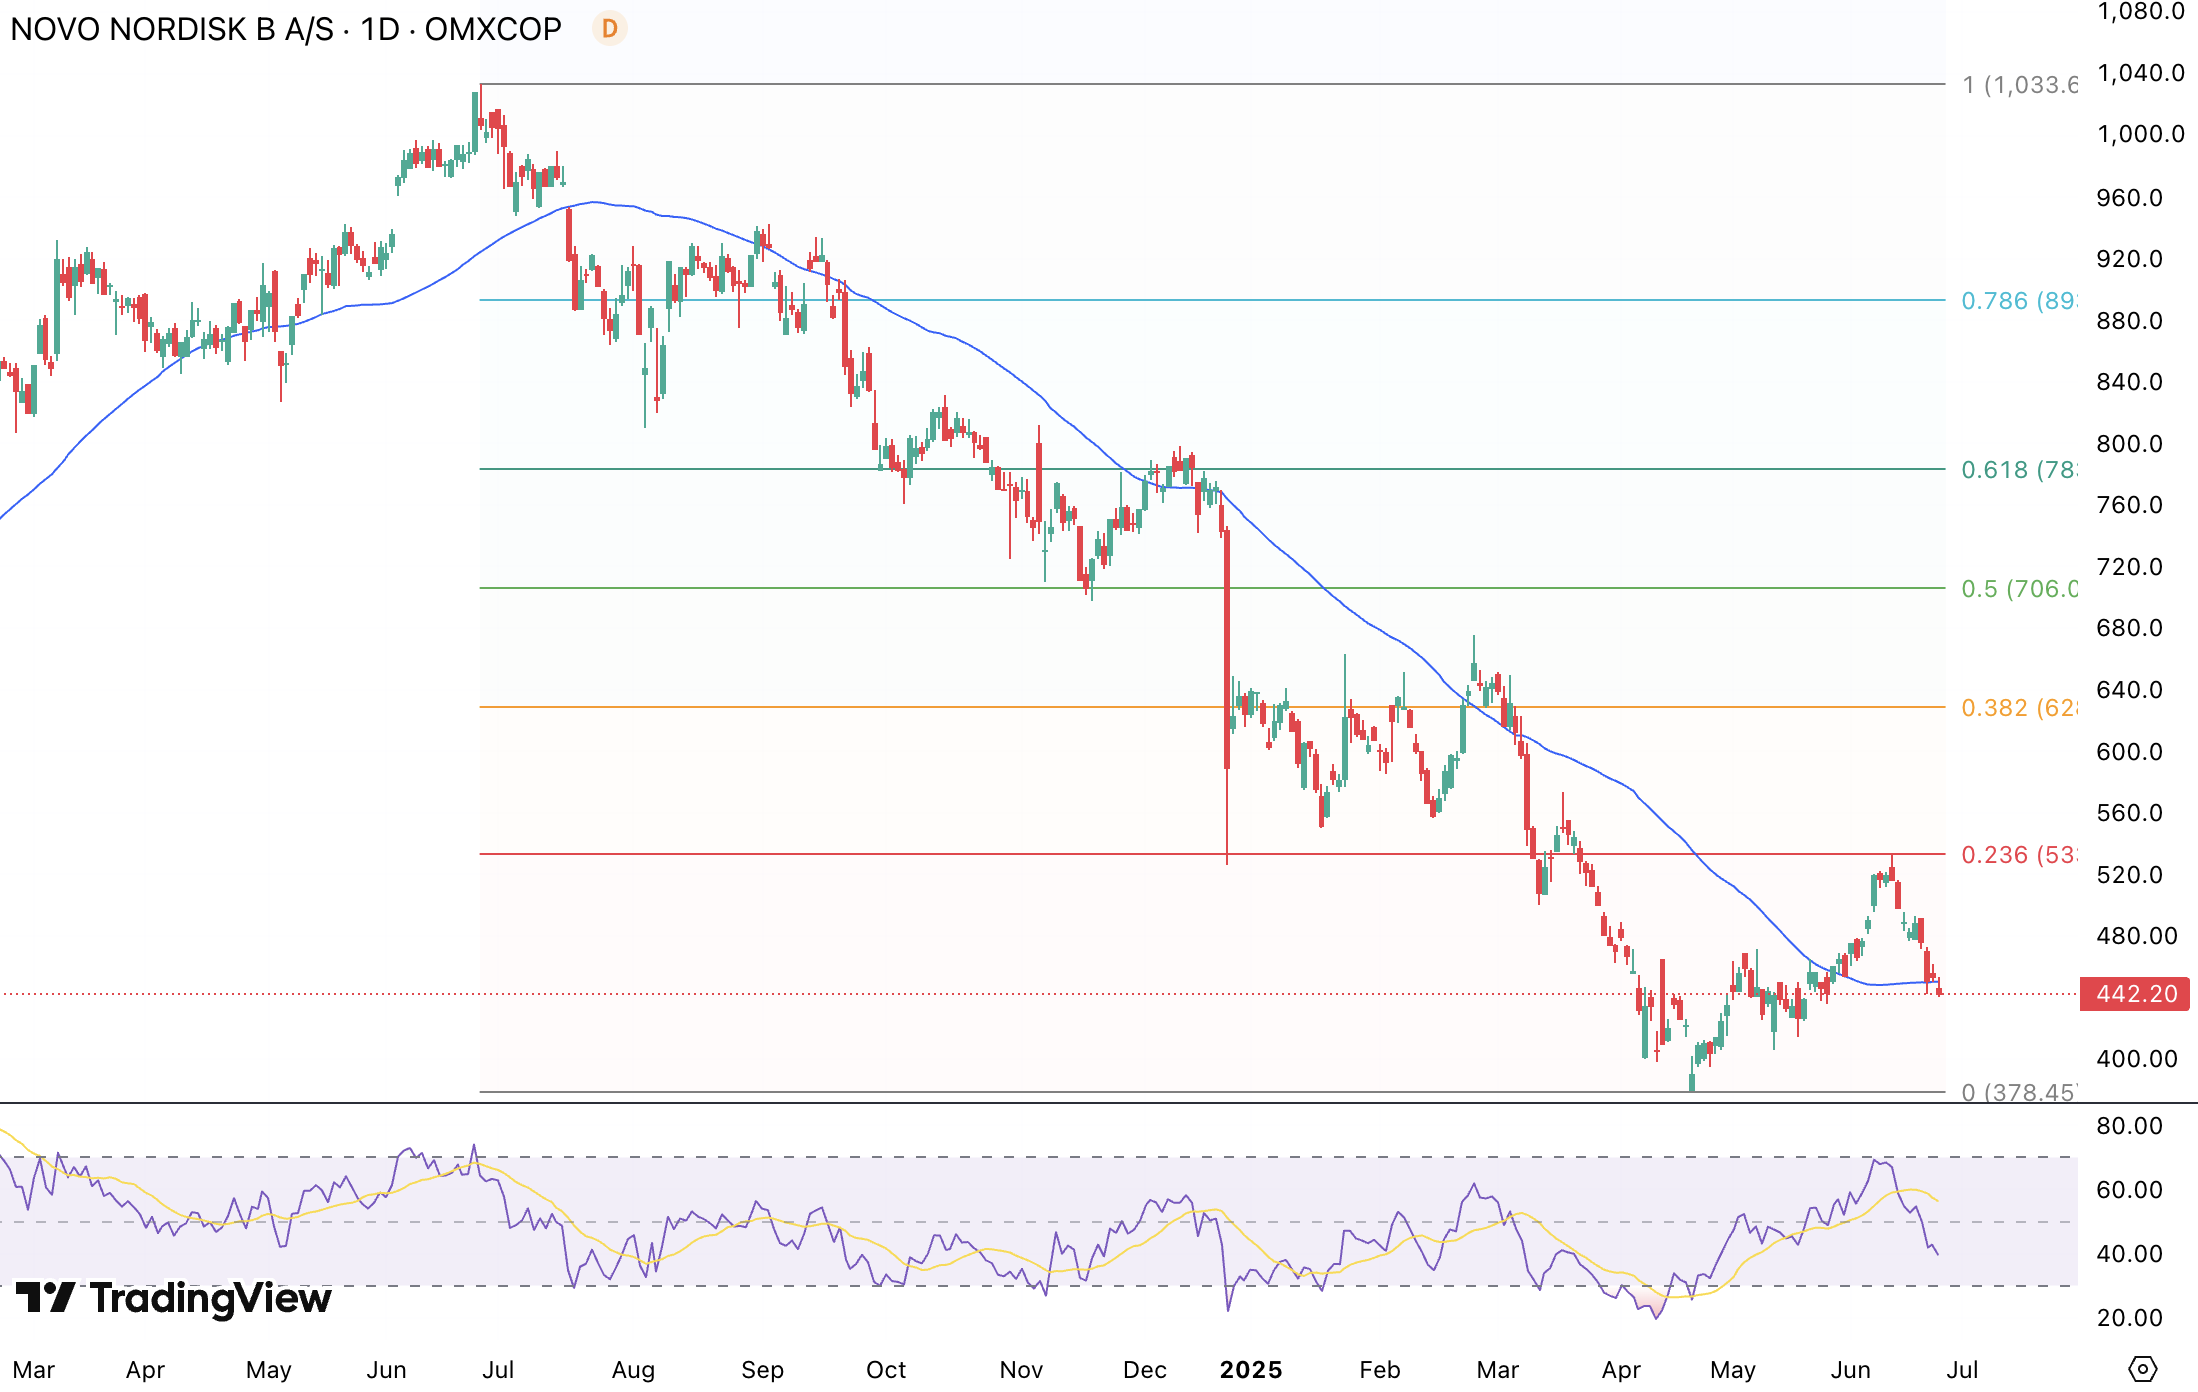Click the TradingView logo
The height and width of the screenshot is (1392, 2198).
coord(174,1298)
